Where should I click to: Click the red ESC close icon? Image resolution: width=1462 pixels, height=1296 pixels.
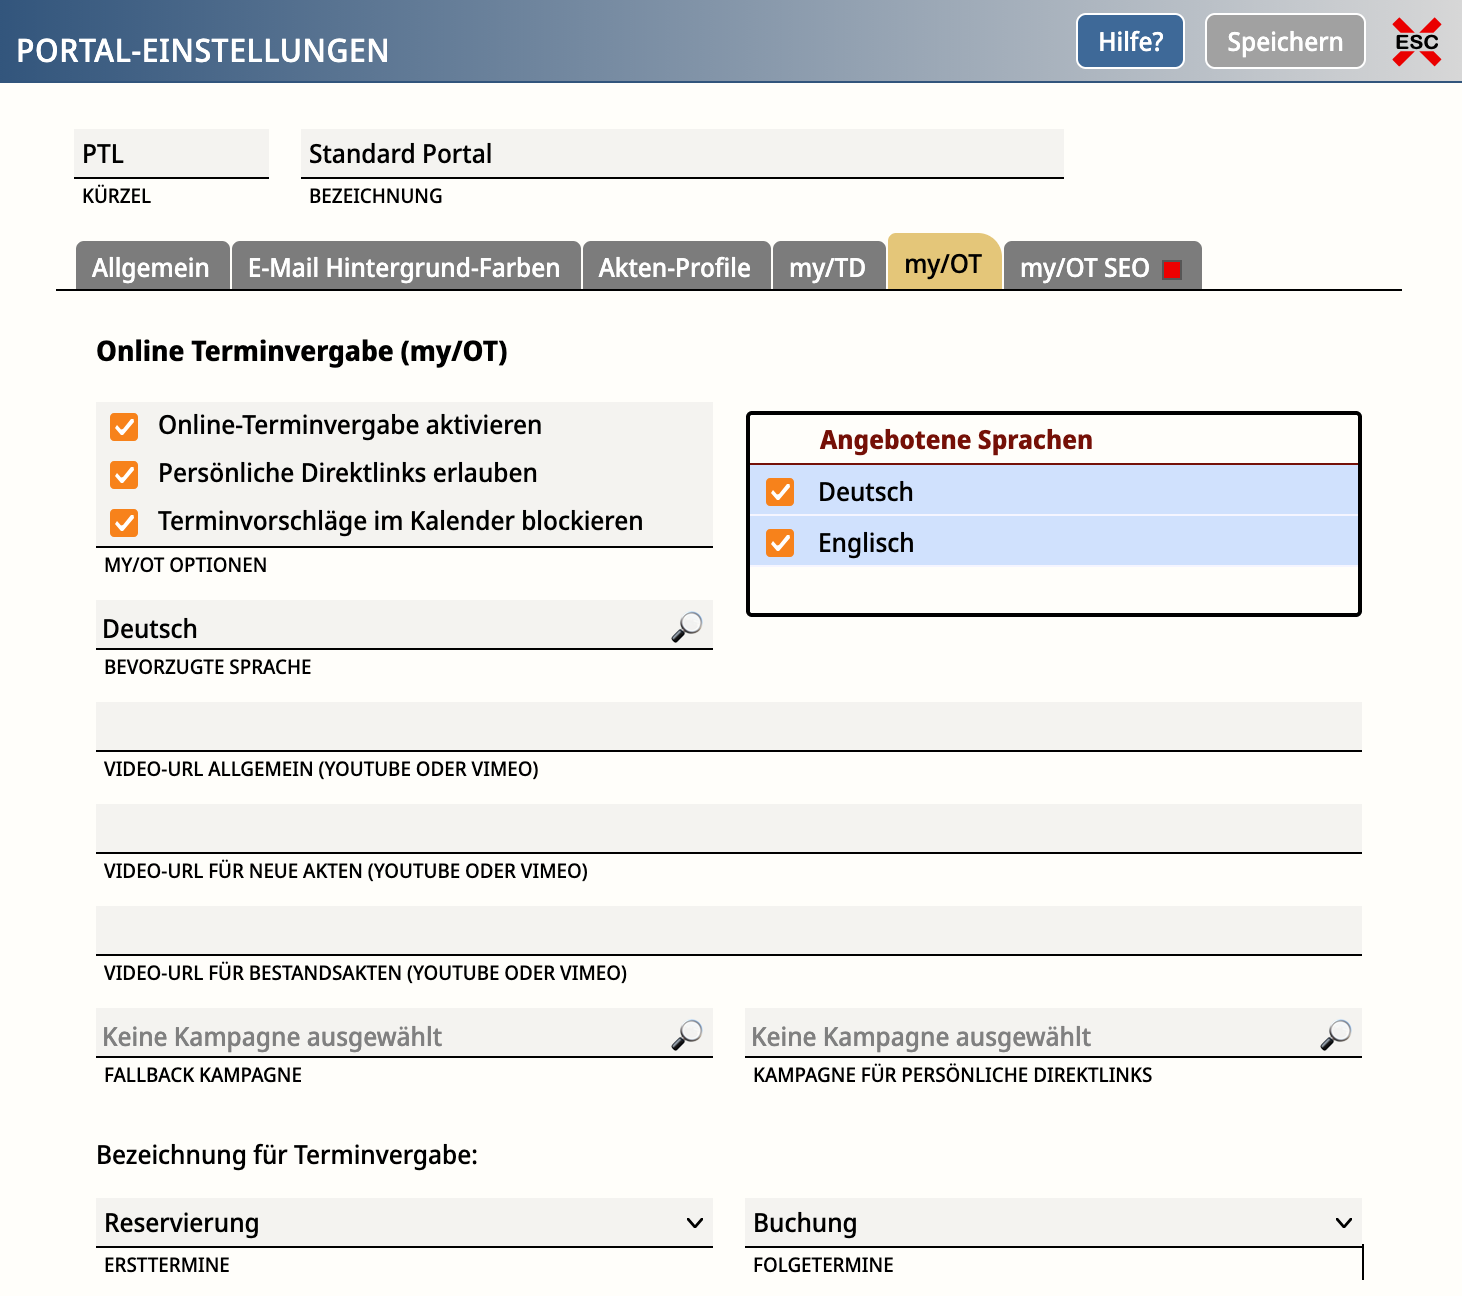(x=1417, y=42)
